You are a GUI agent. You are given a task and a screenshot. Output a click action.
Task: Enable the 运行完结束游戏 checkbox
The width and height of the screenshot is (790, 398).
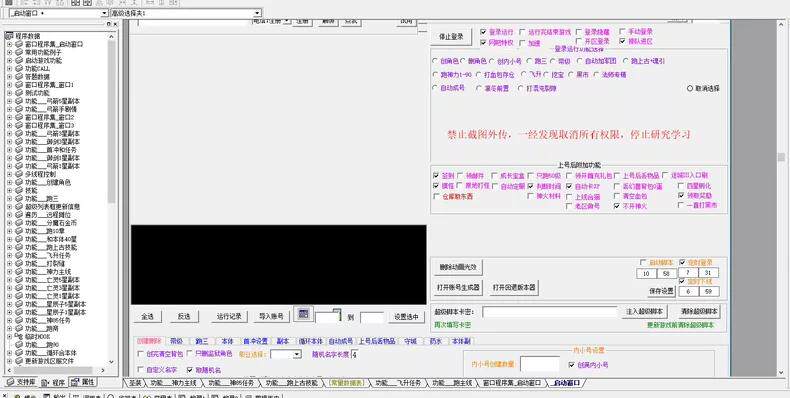point(522,32)
